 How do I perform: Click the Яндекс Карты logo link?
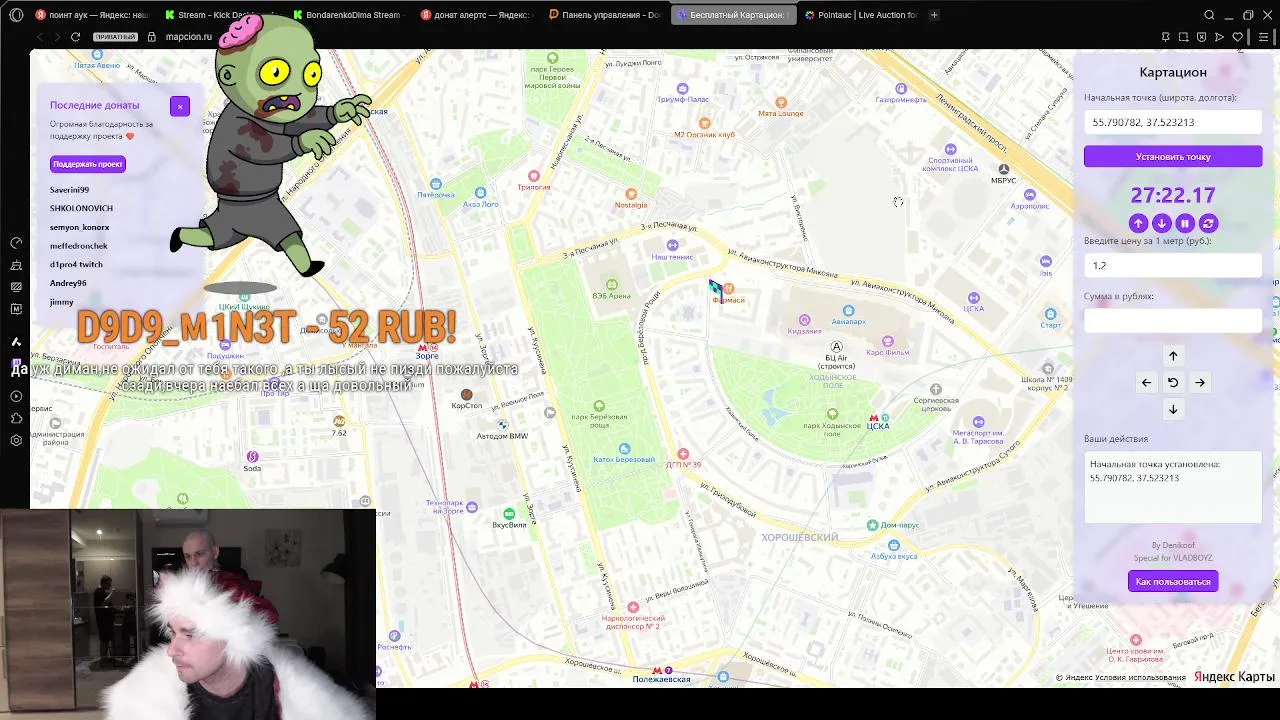1235,677
